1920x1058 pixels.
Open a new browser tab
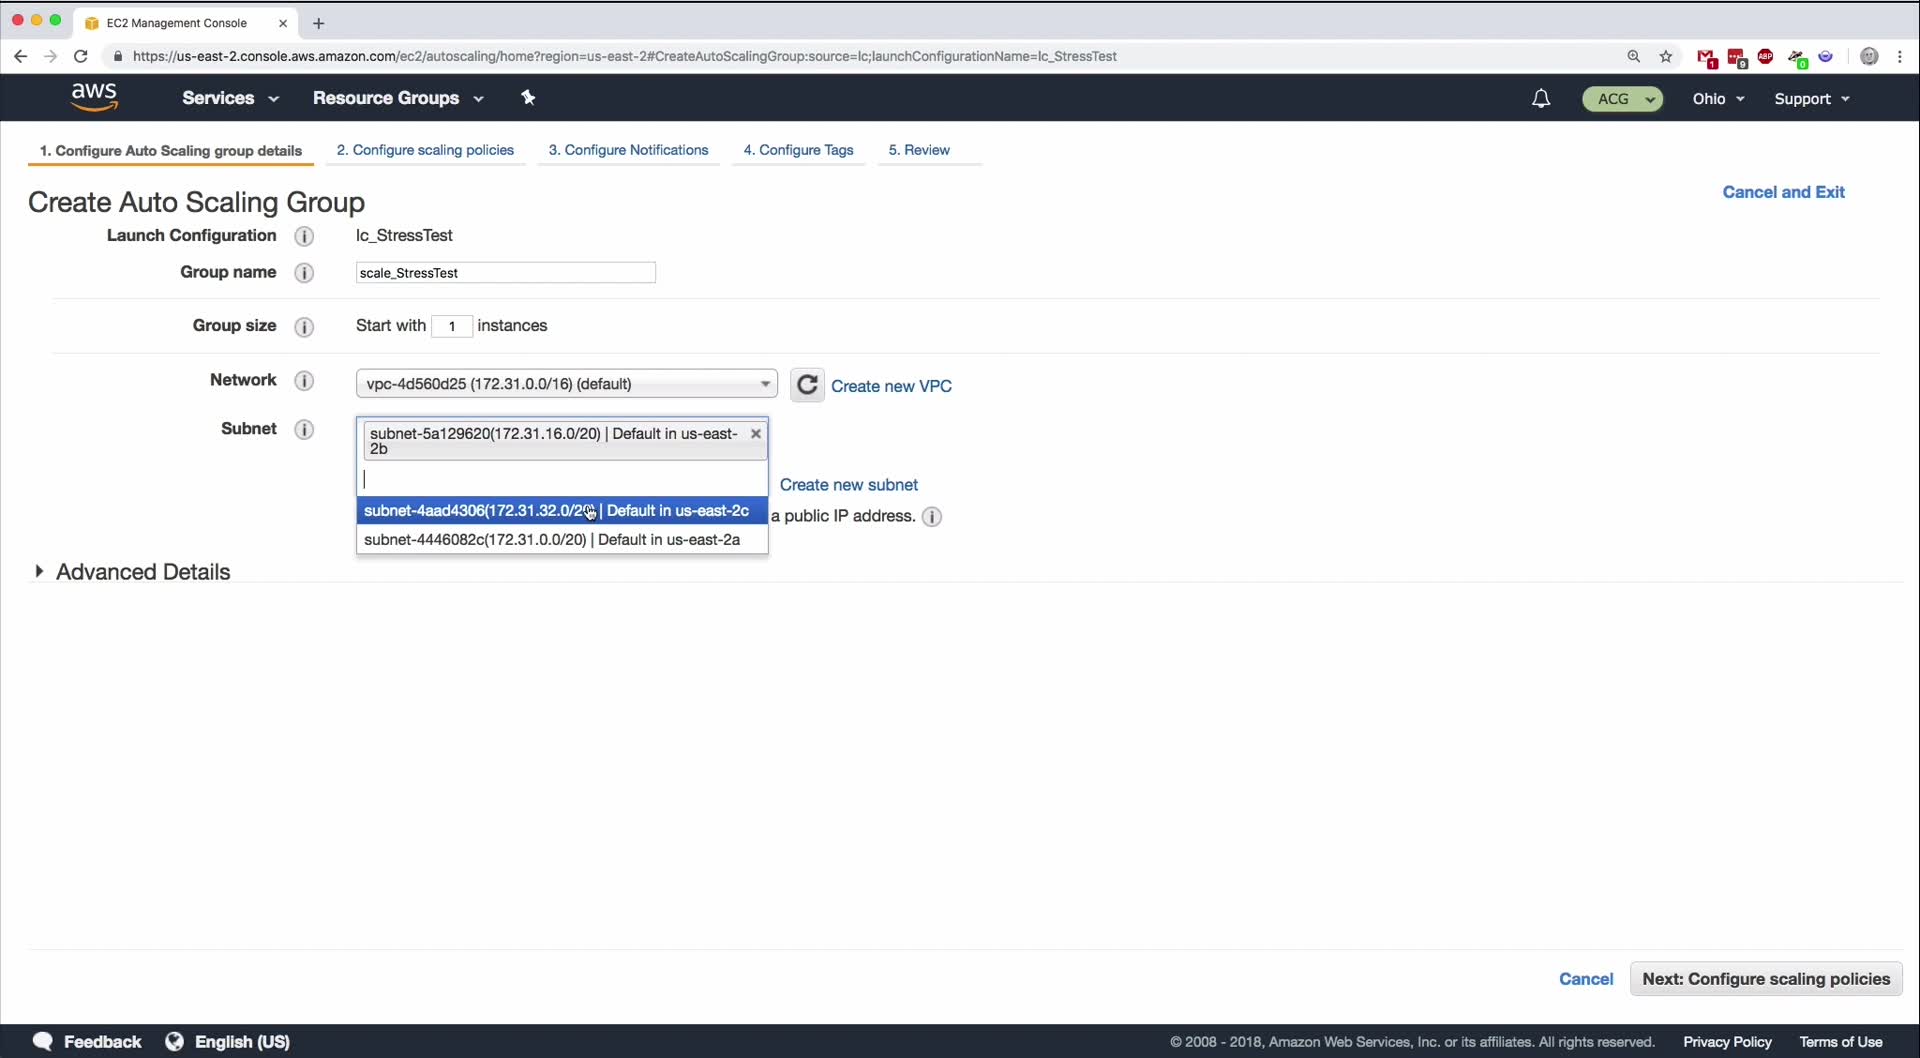point(319,23)
